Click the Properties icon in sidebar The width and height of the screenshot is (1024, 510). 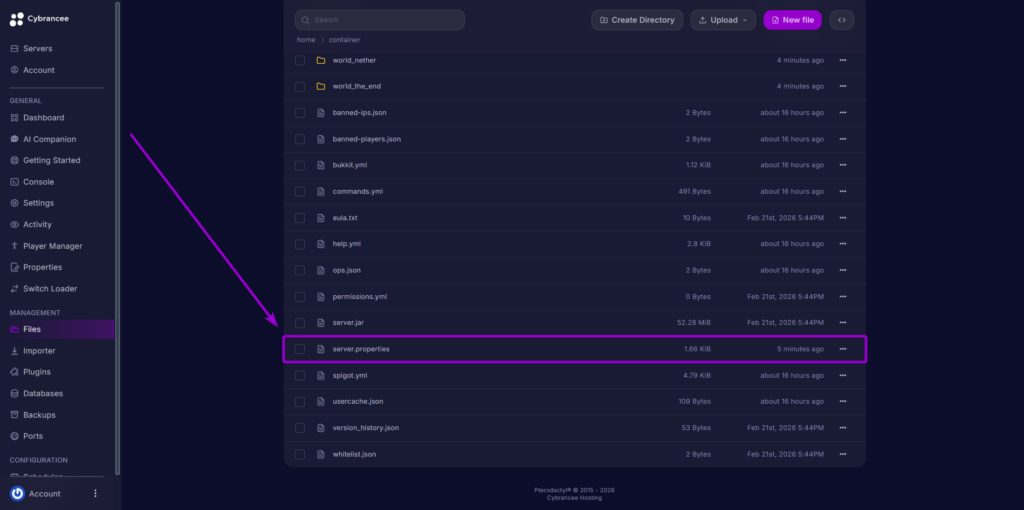click(x=14, y=267)
